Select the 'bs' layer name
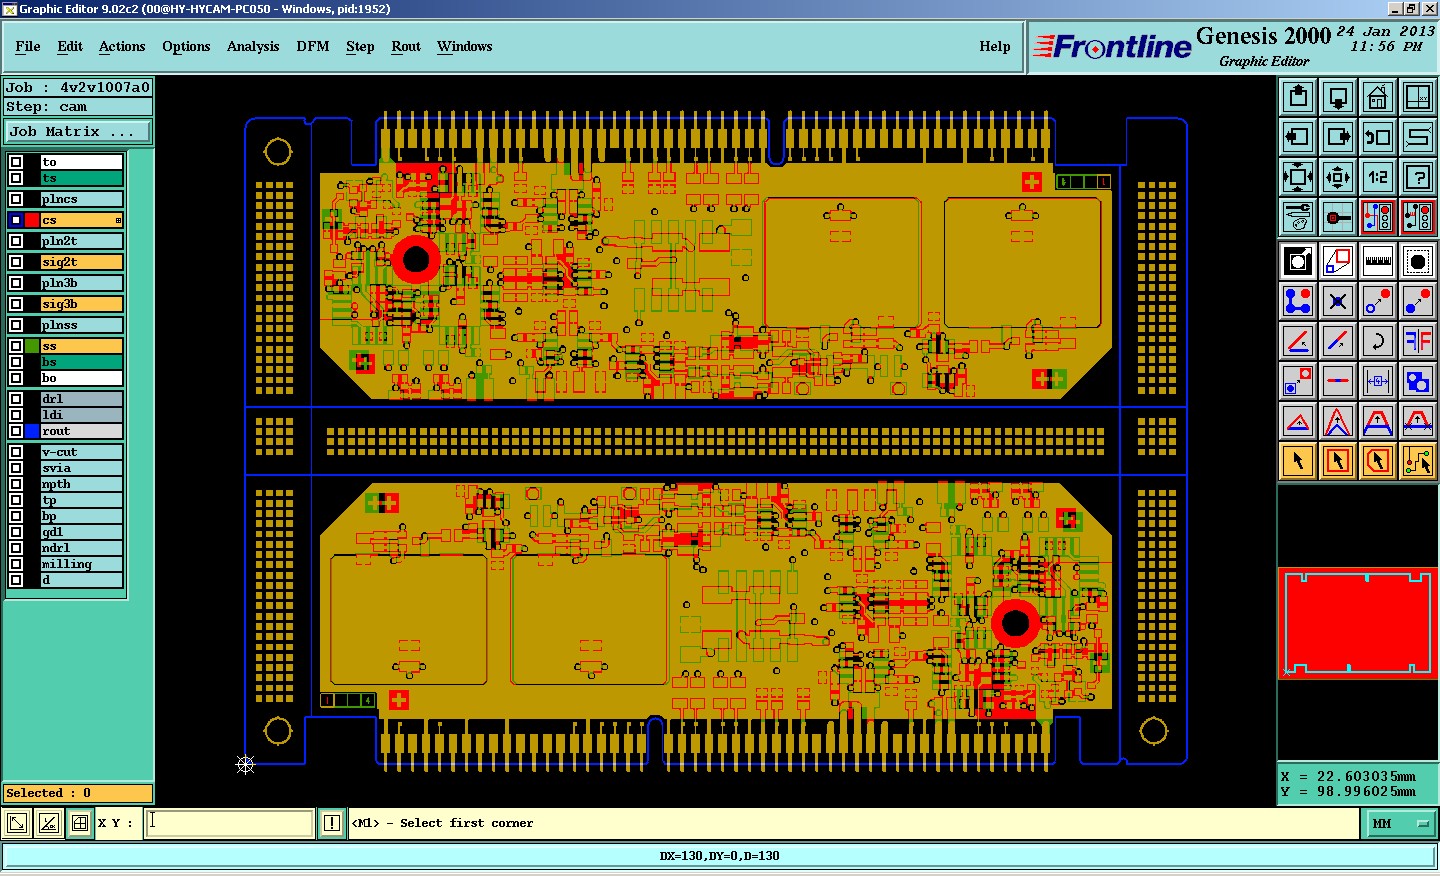Viewport: 1440px width, 876px height. pyautogui.click(x=81, y=362)
